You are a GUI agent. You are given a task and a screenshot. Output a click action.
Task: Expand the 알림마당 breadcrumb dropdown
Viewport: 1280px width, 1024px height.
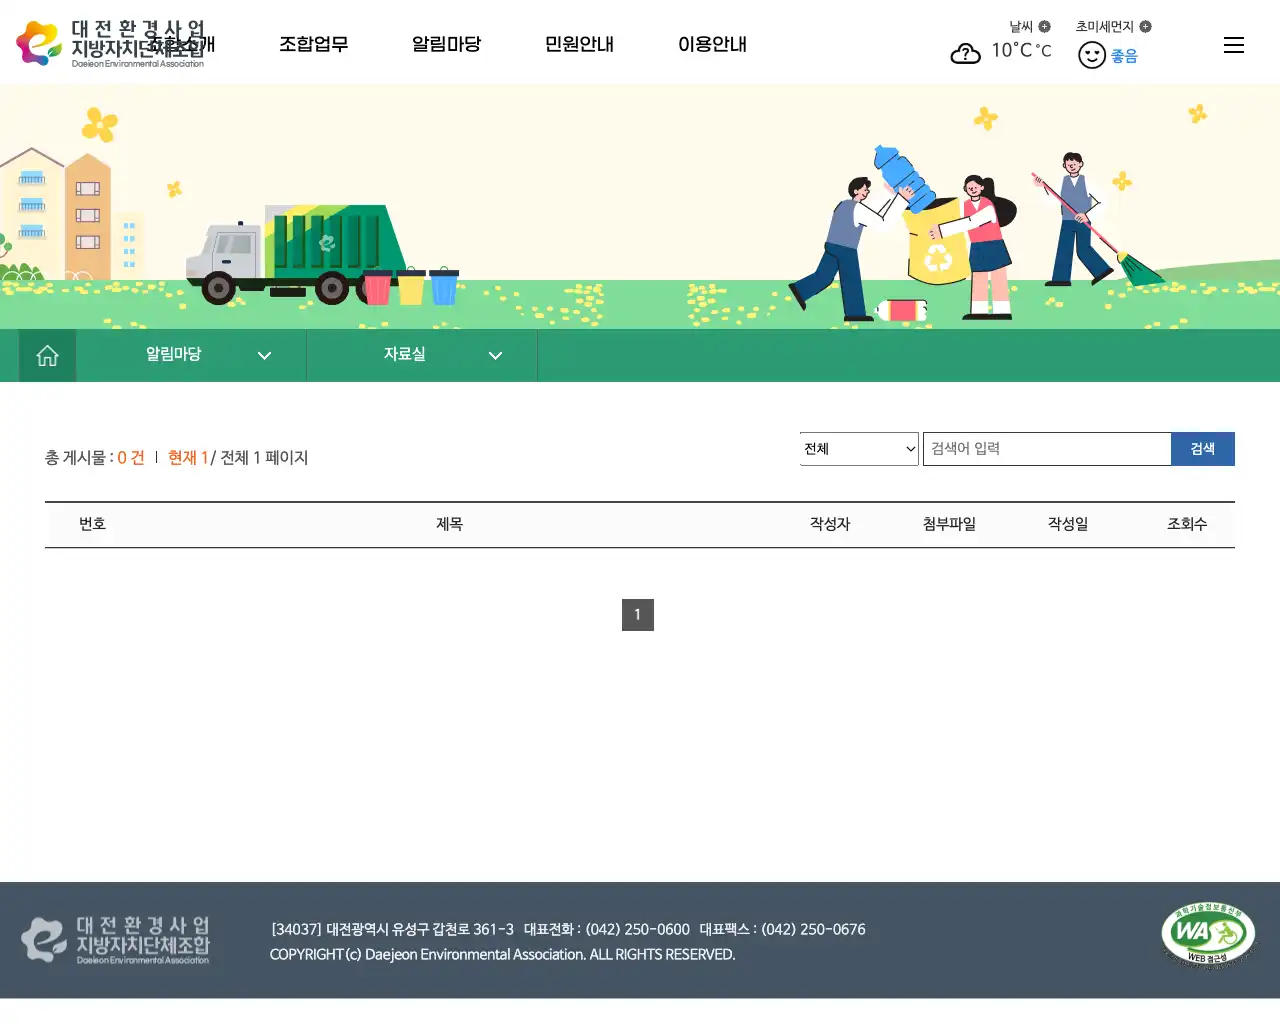pos(190,355)
